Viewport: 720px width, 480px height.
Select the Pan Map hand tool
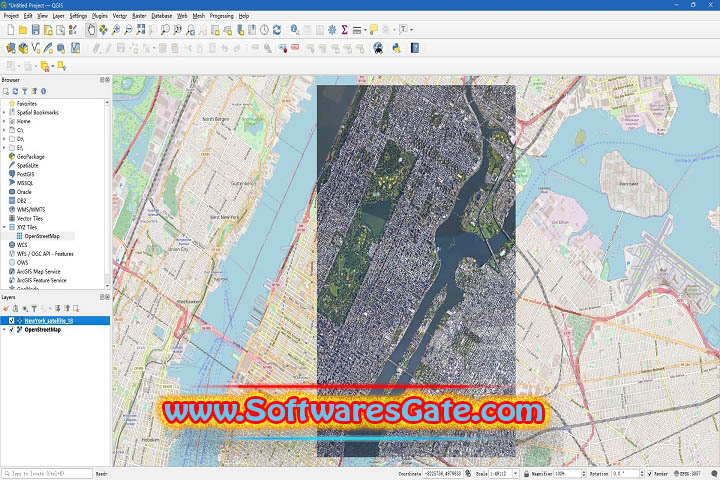91,30
